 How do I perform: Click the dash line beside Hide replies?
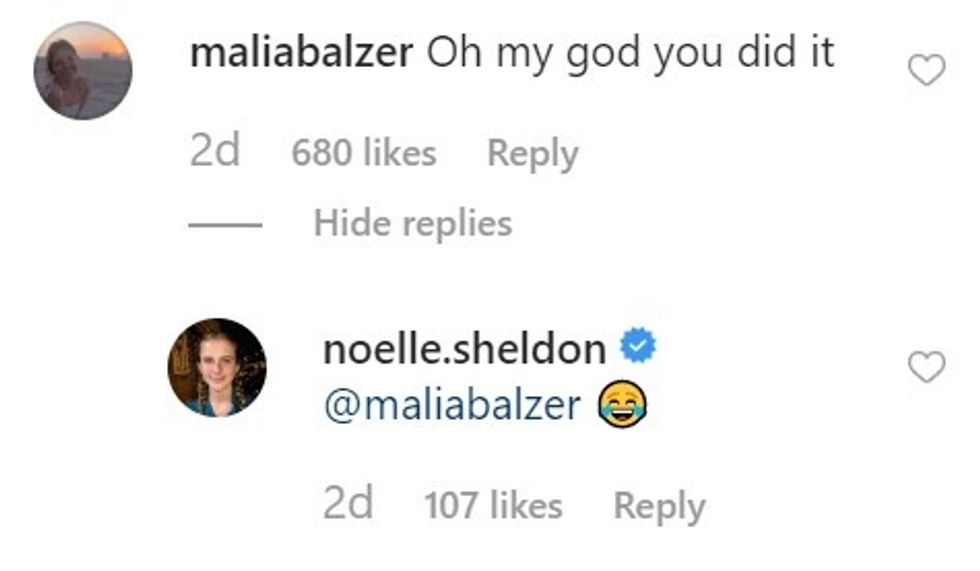coord(225,224)
